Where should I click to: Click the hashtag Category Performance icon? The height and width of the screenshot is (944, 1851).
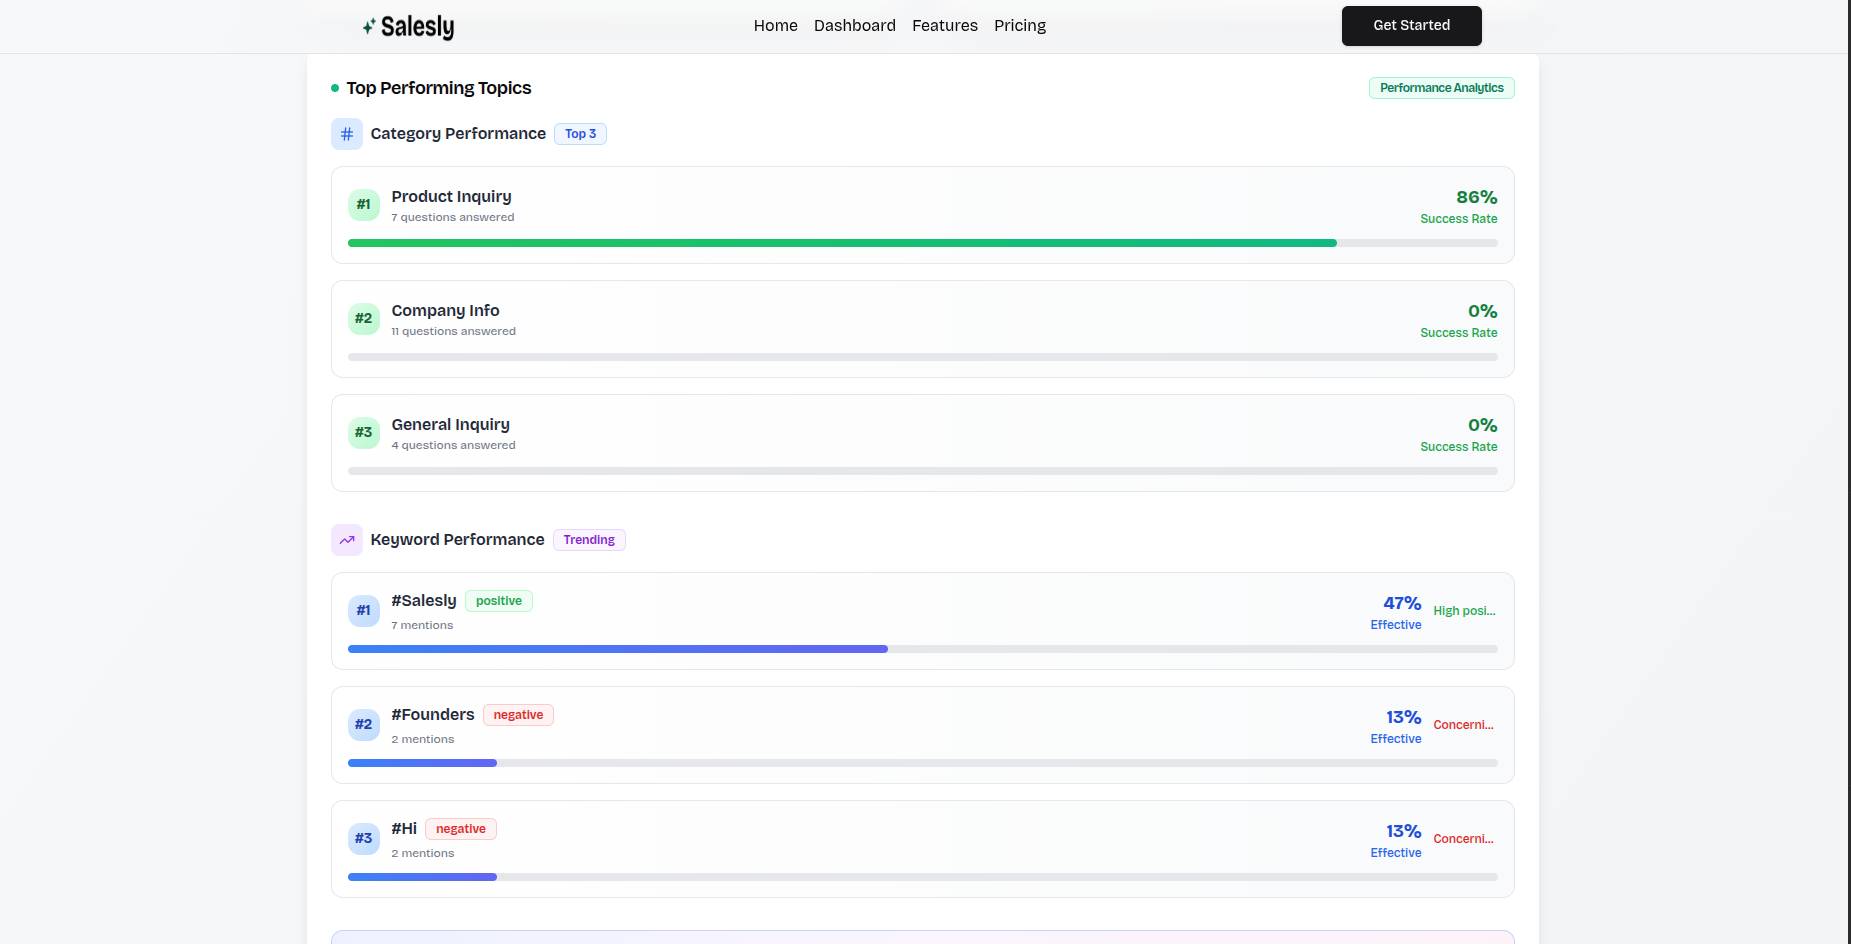pos(347,134)
